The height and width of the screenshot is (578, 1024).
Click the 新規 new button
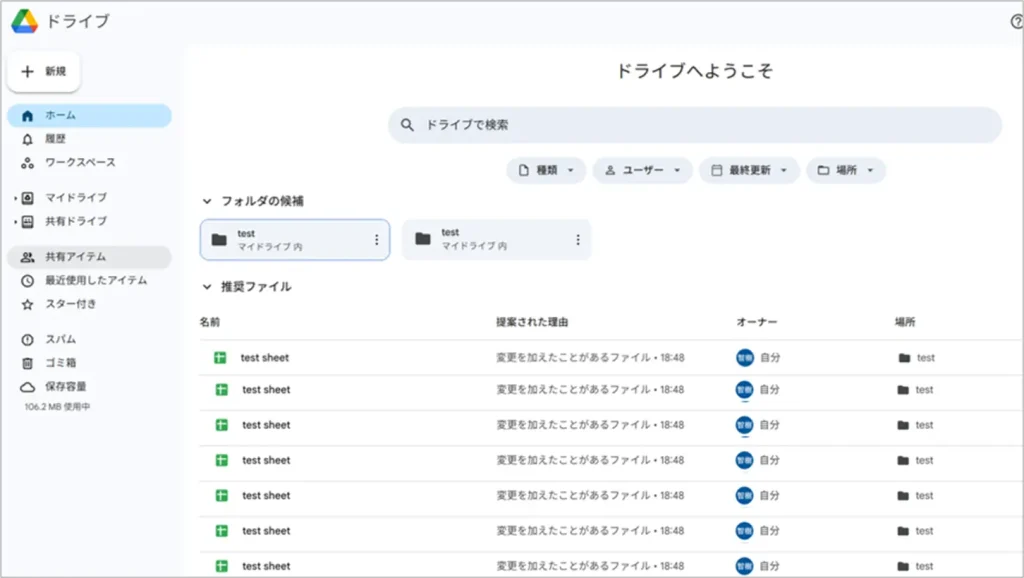tap(44, 72)
